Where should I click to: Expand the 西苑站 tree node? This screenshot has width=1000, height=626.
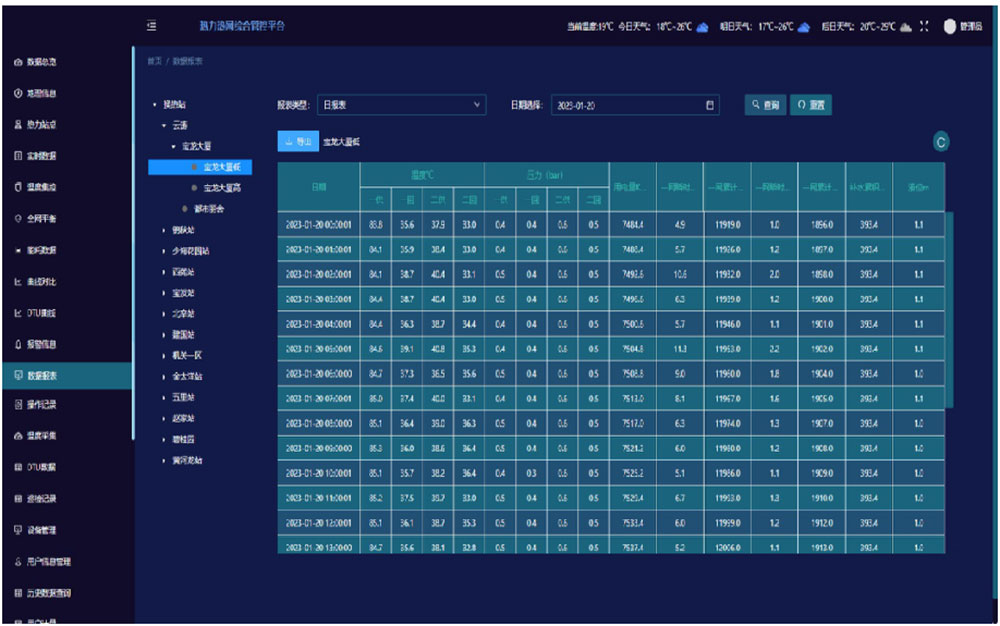(164, 272)
